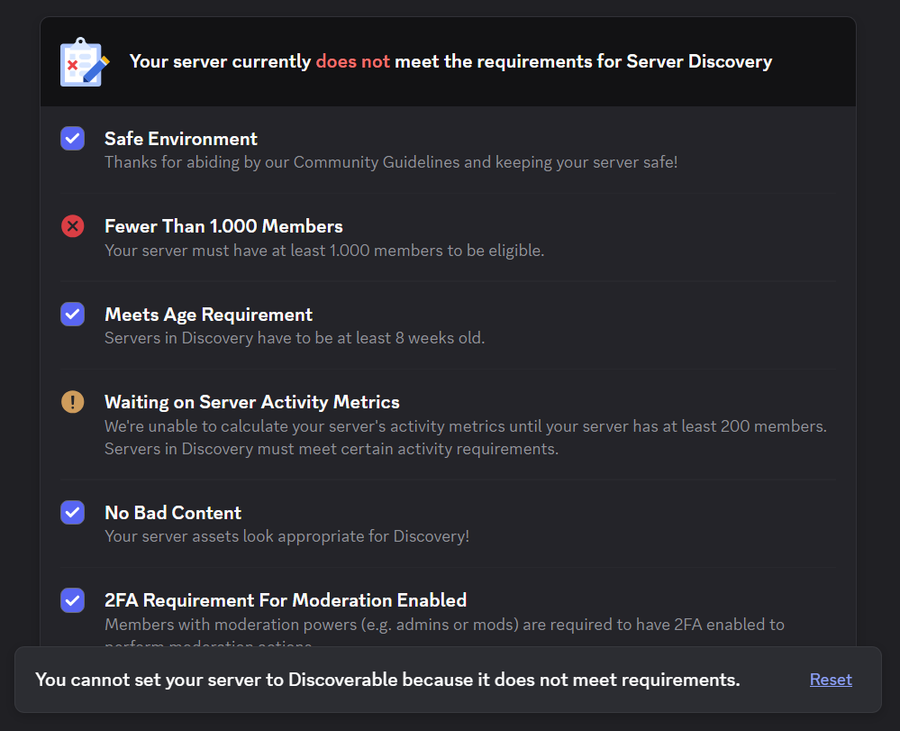Select the Fewer Than 1.000 Members heading
Image resolution: width=900 pixels, height=731 pixels.
pyautogui.click(x=224, y=227)
